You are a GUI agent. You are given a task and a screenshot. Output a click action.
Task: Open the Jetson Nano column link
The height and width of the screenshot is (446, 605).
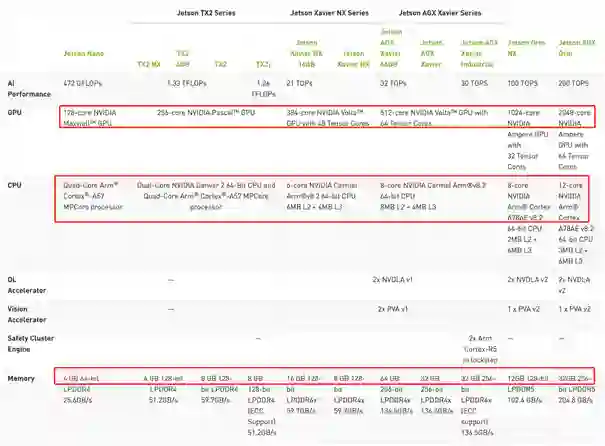84,54
